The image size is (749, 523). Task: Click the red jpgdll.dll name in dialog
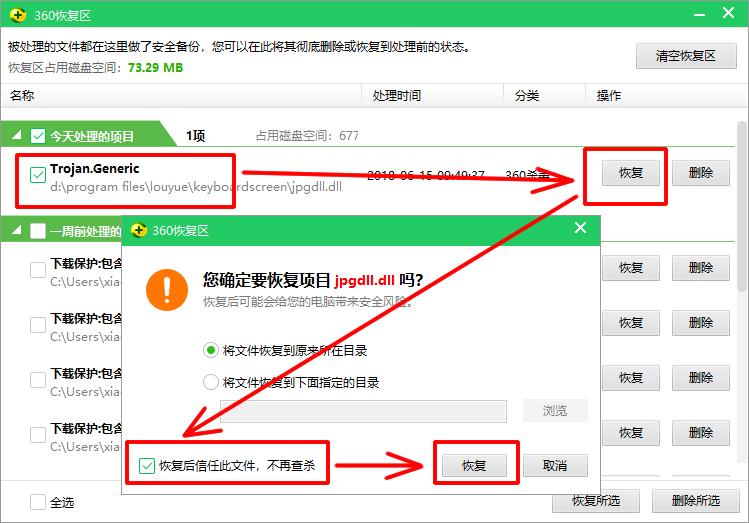pyautogui.click(x=364, y=280)
